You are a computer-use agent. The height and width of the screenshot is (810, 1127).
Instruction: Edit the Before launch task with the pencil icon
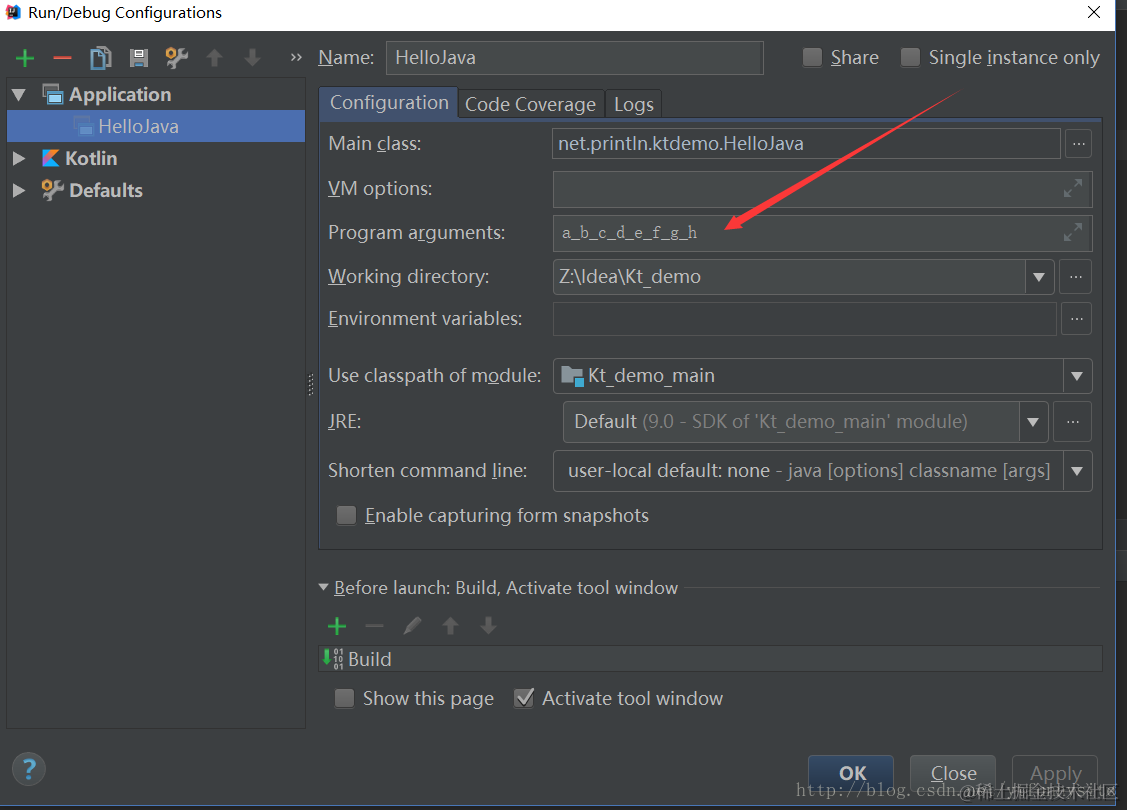(413, 626)
